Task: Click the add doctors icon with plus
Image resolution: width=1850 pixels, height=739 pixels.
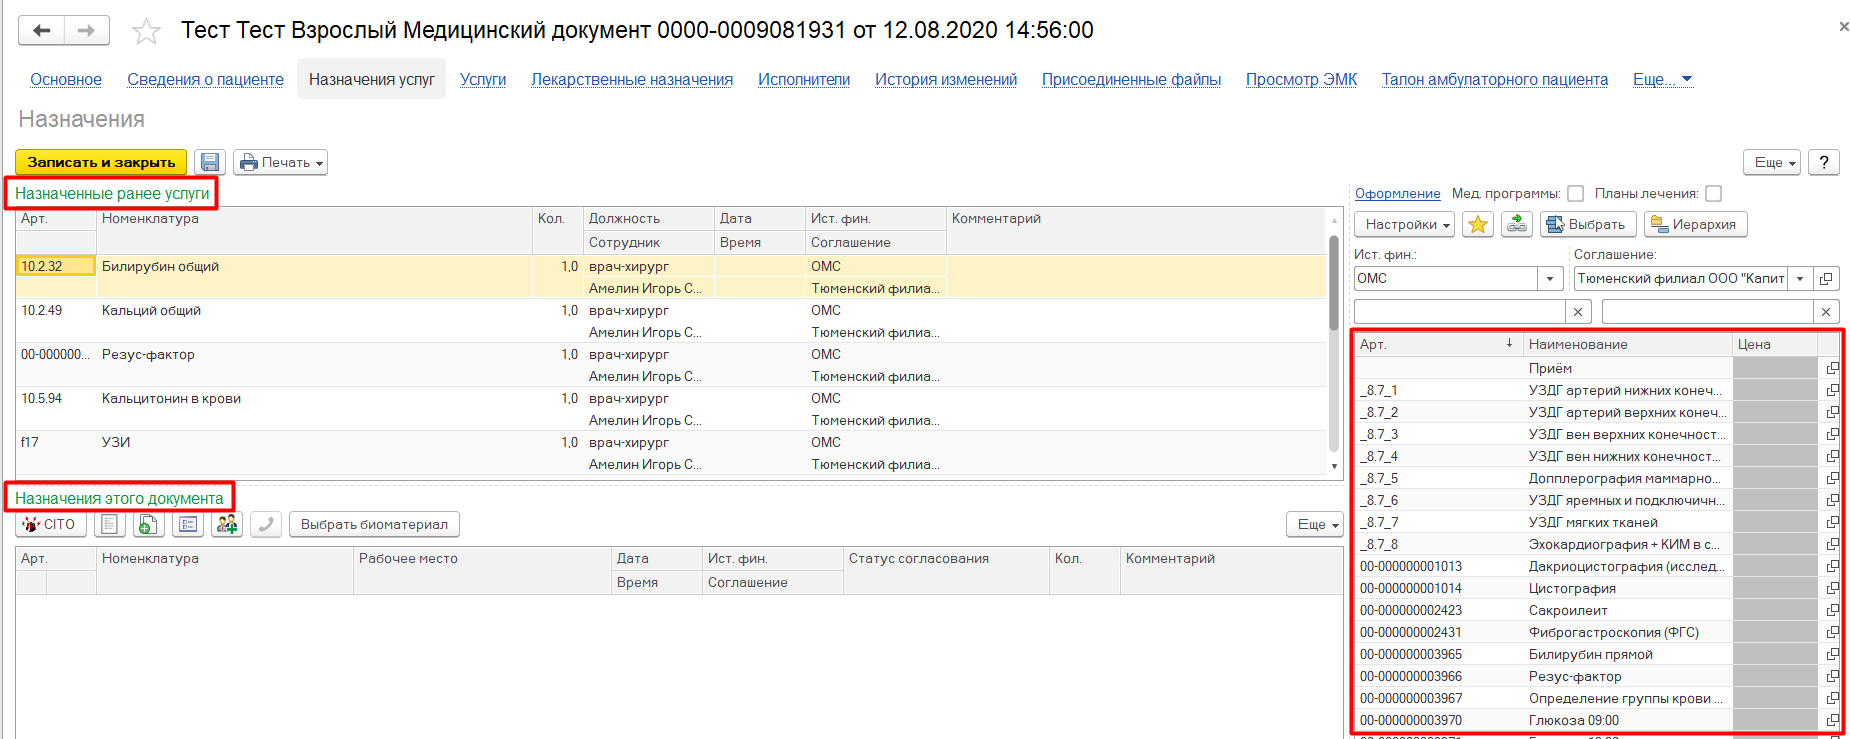Action: (x=227, y=524)
